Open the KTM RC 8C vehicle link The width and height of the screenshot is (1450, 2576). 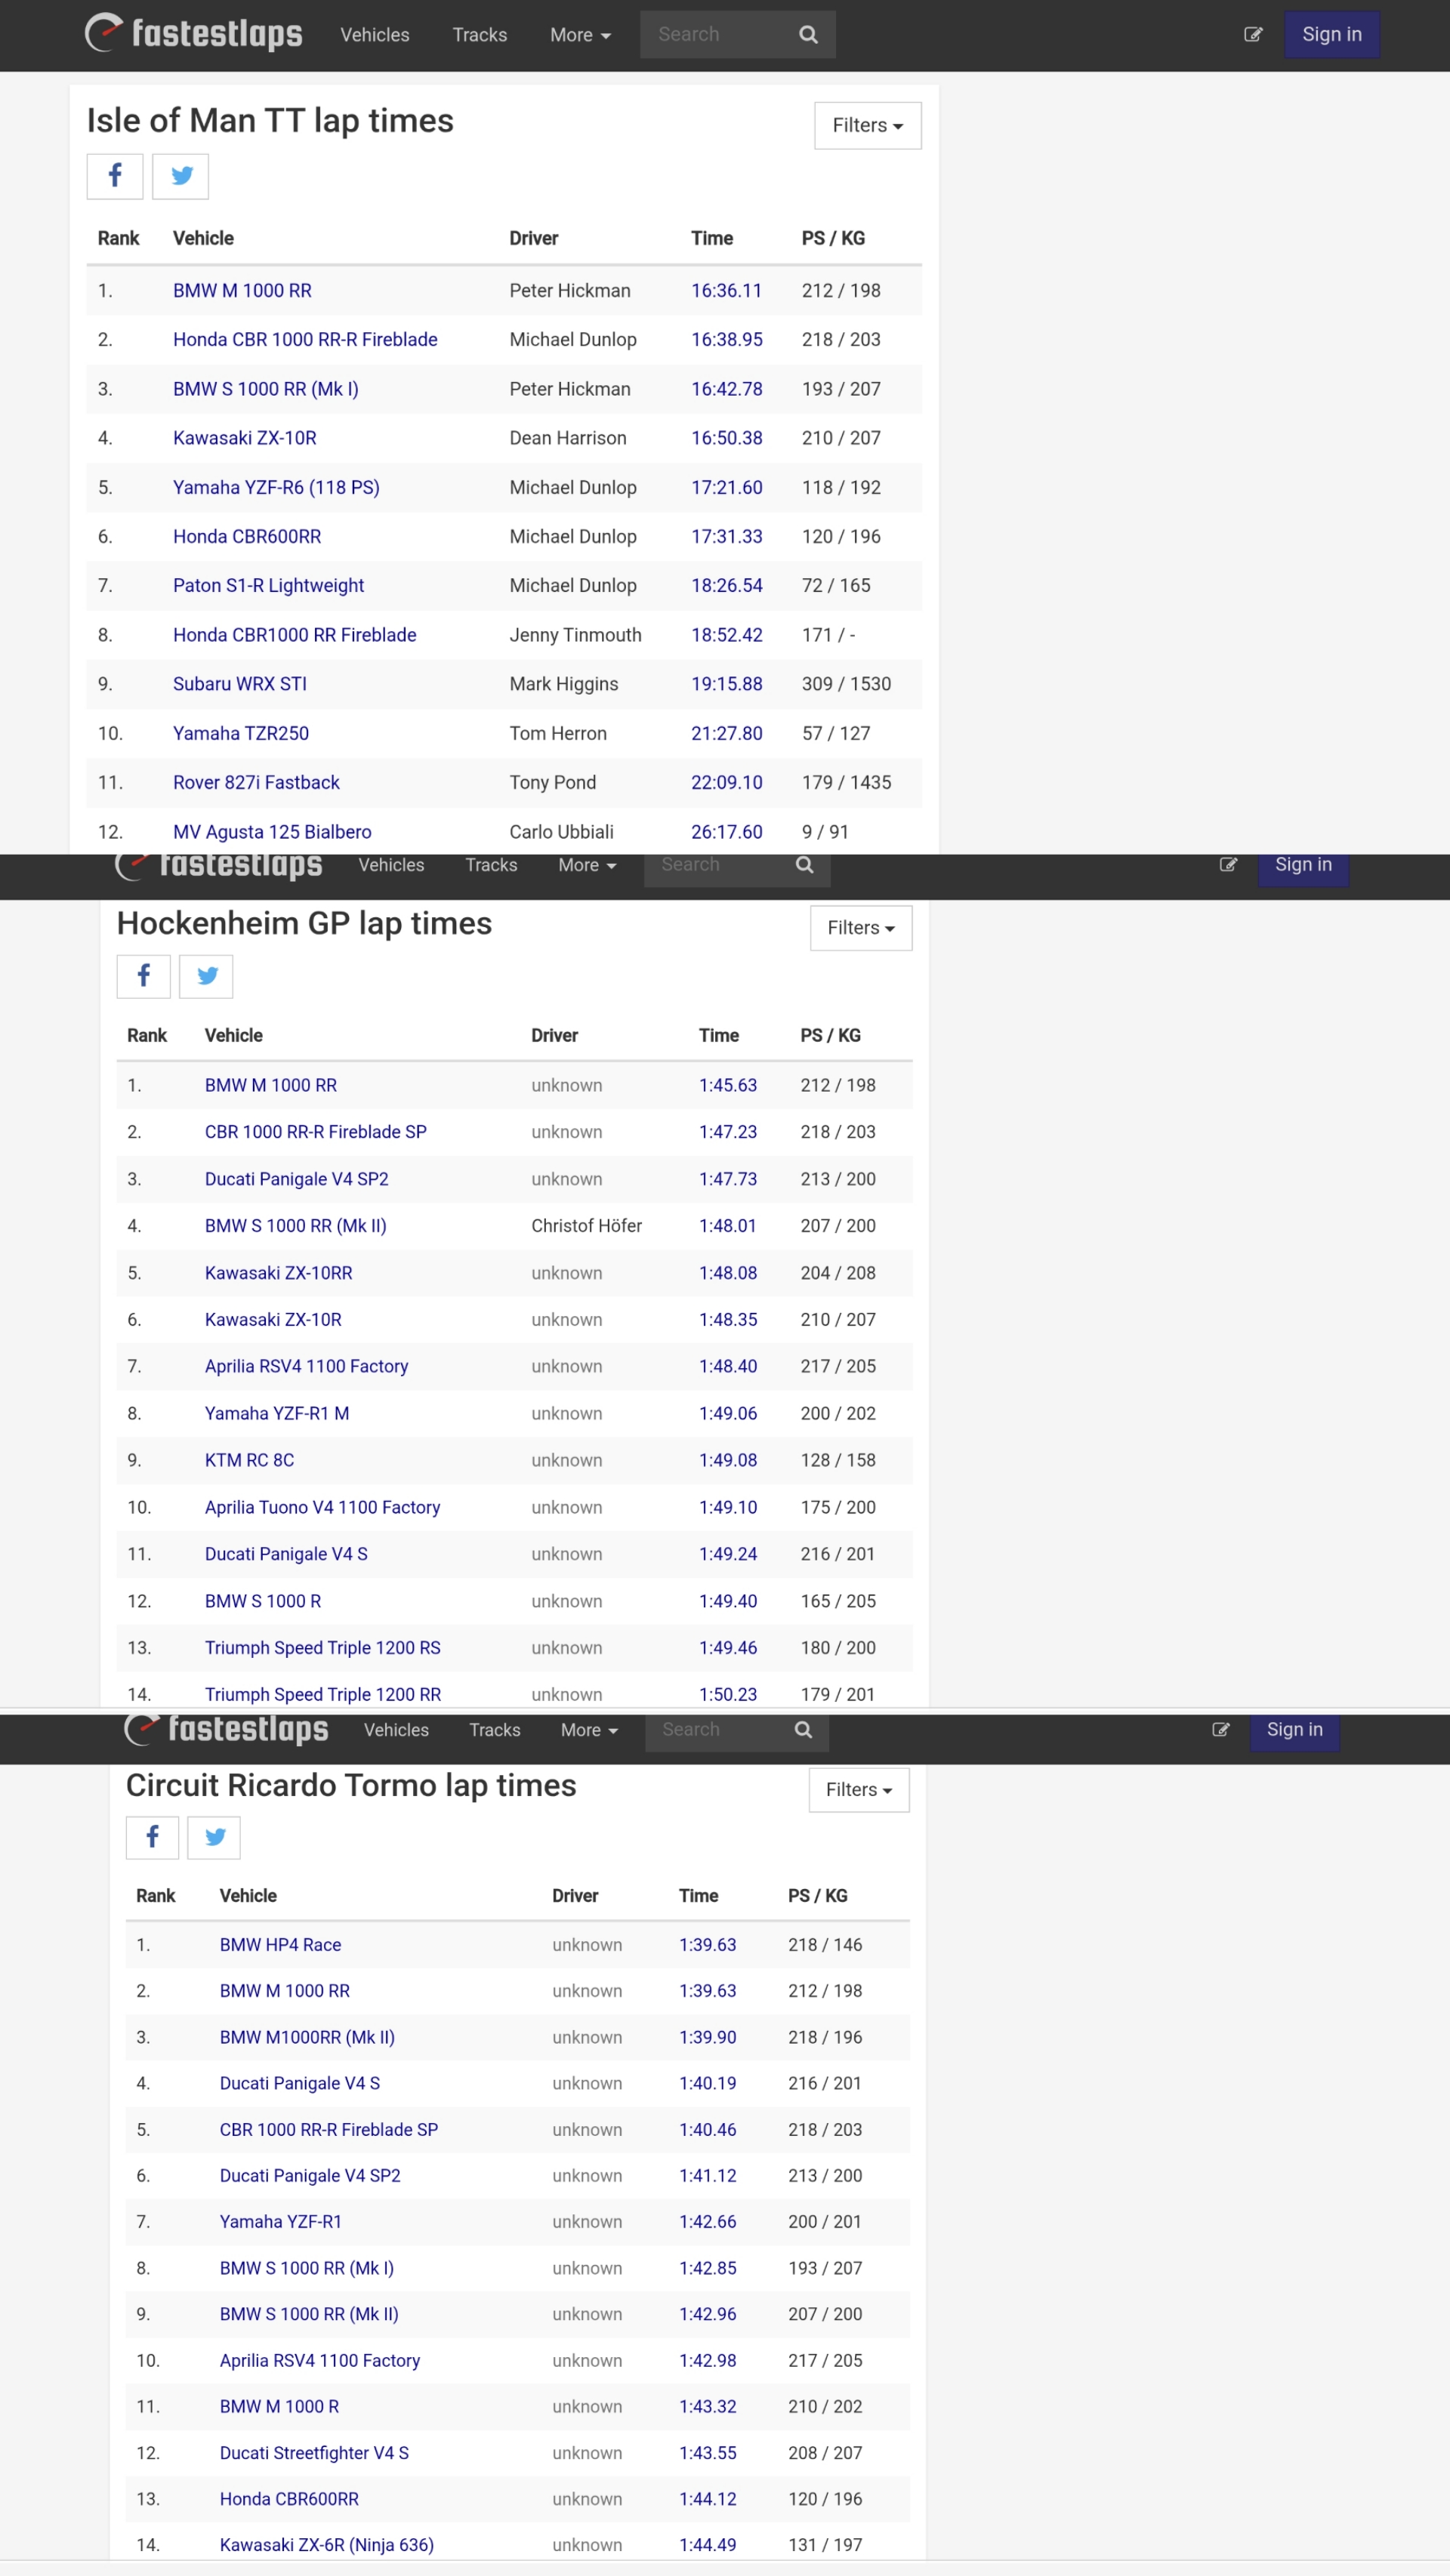pos(249,1461)
